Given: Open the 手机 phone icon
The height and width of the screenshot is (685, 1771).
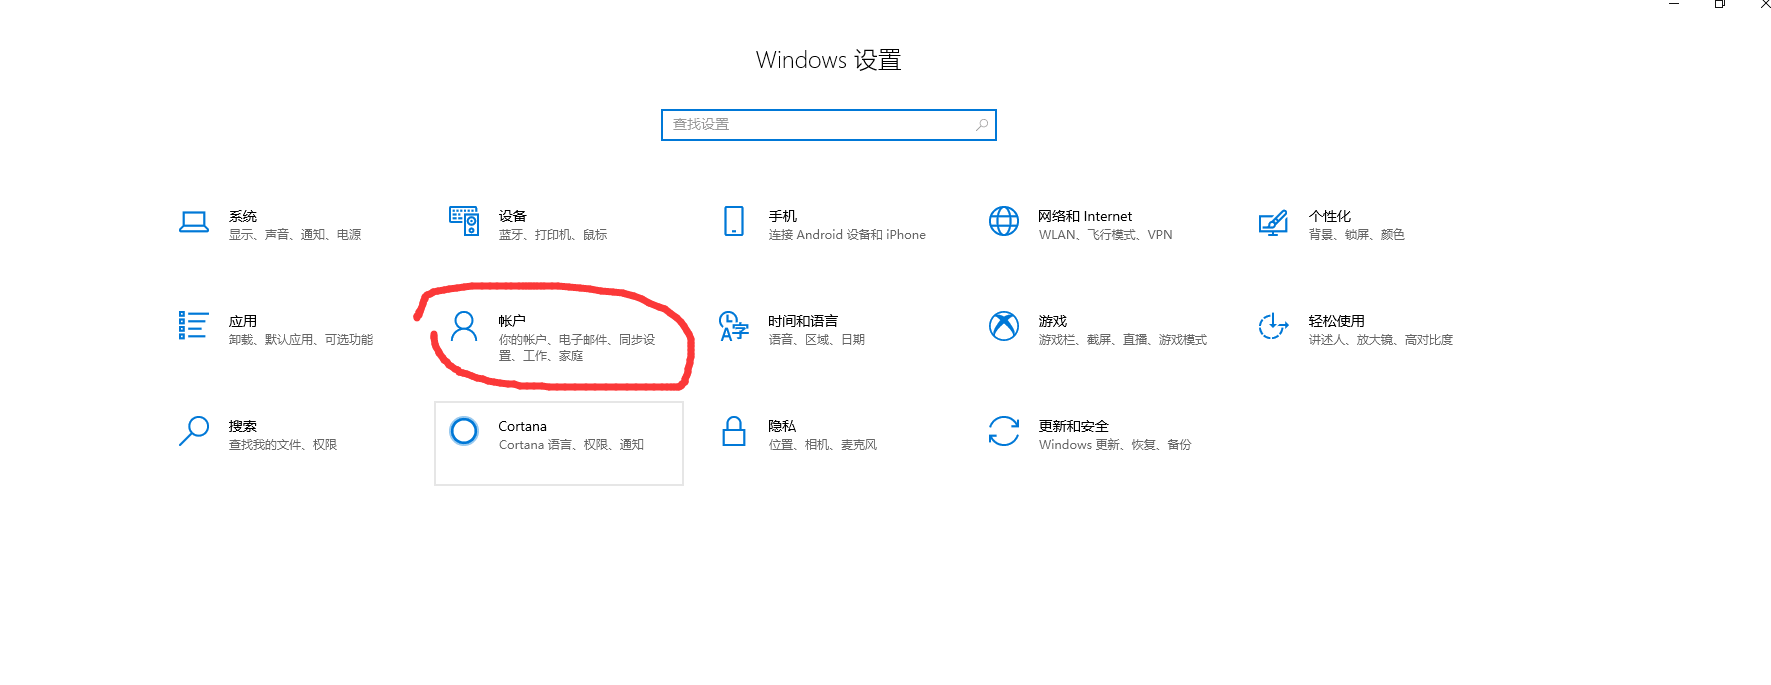Looking at the screenshot, I should tap(734, 221).
